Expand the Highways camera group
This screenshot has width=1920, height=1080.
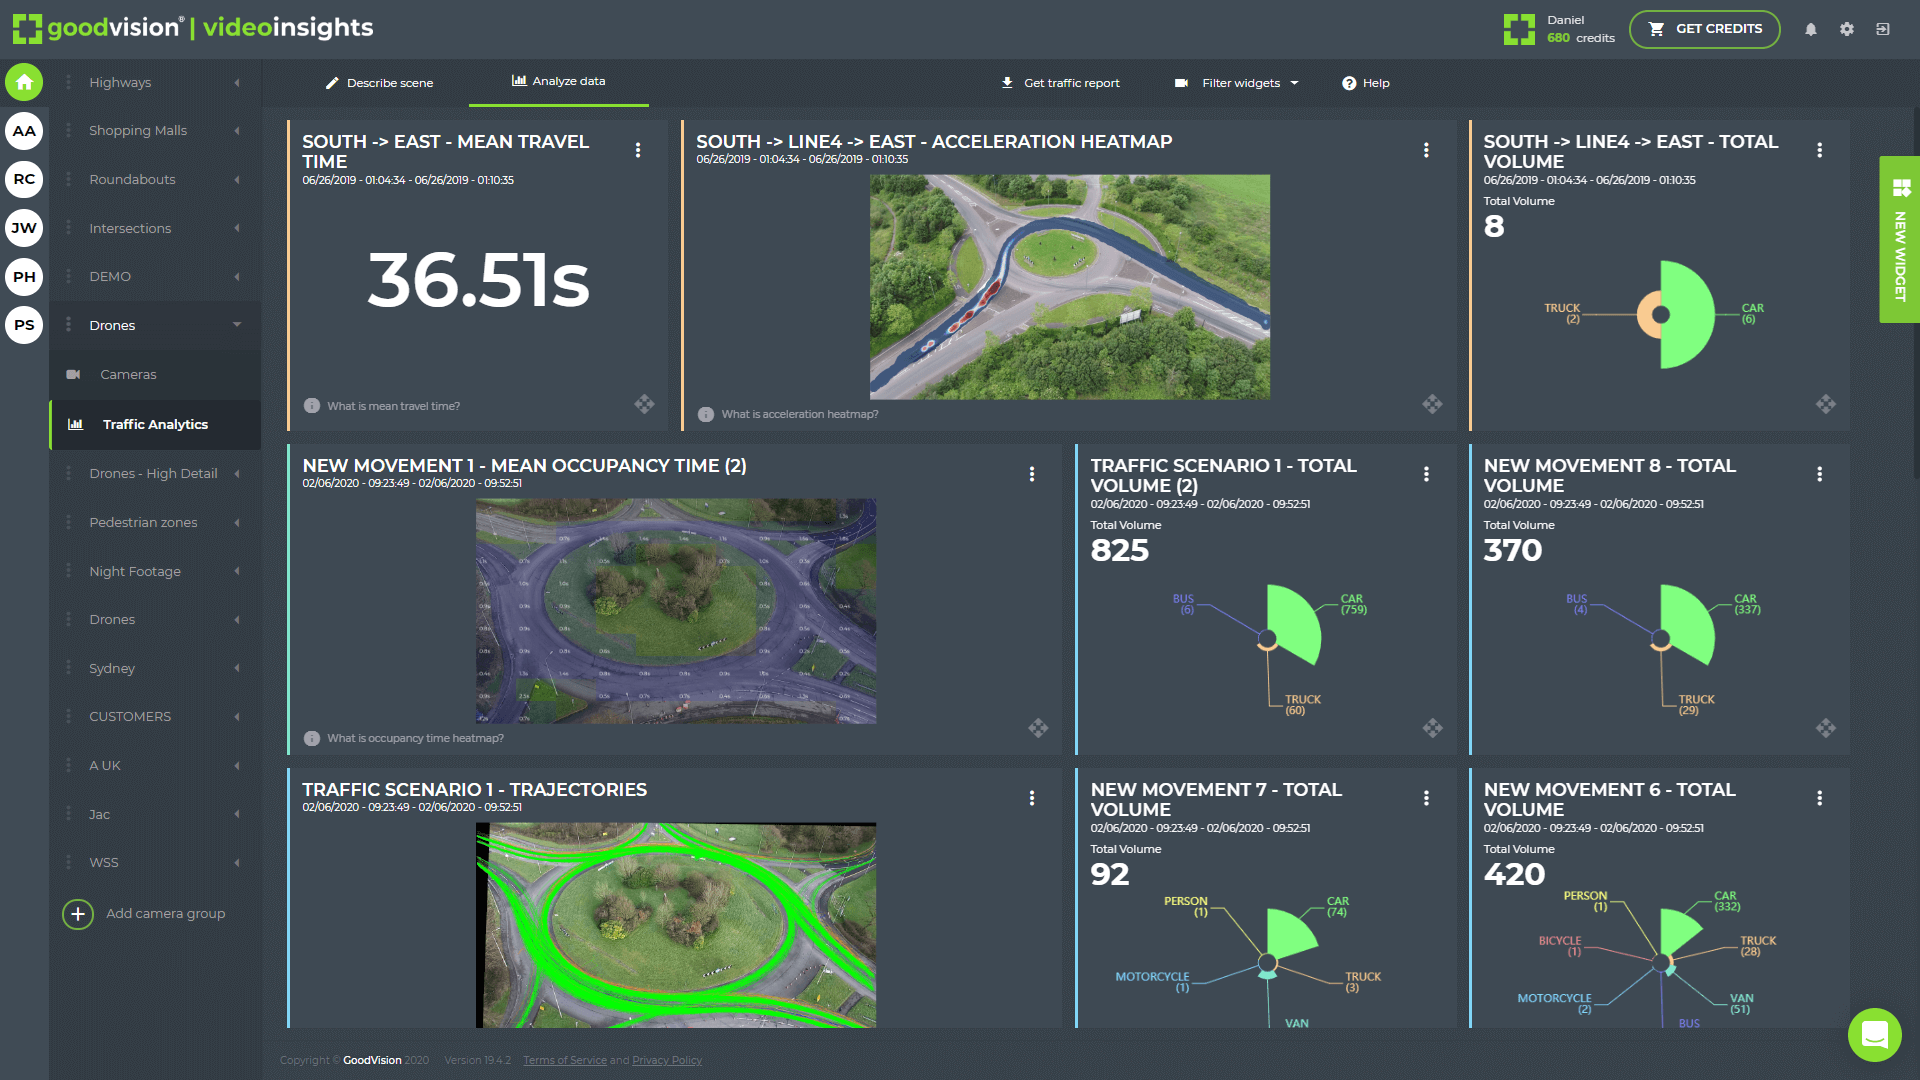click(x=120, y=82)
